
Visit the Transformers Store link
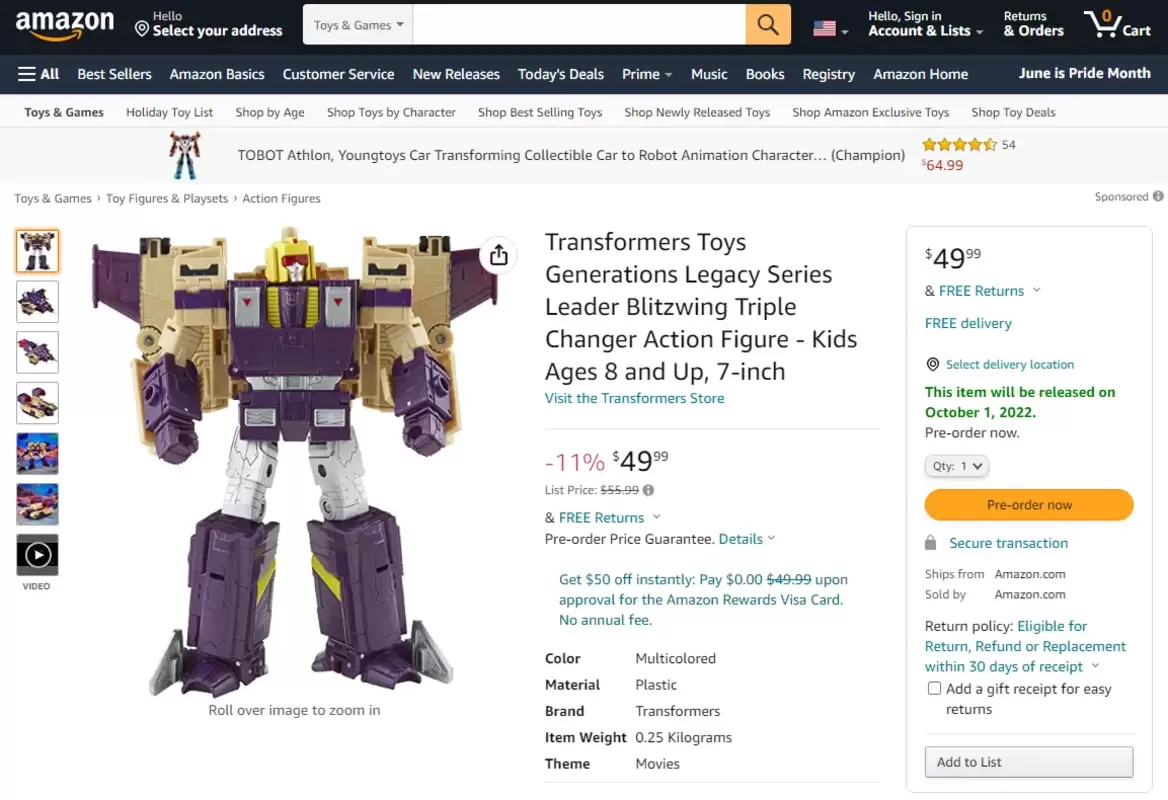click(x=634, y=398)
